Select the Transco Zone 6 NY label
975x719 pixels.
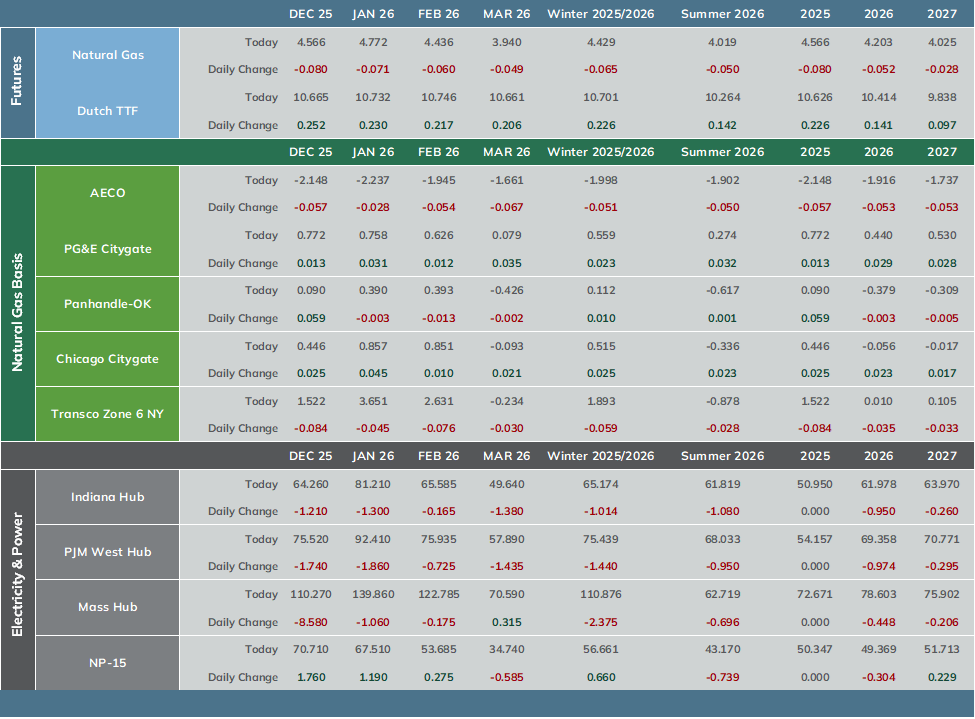(x=108, y=414)
